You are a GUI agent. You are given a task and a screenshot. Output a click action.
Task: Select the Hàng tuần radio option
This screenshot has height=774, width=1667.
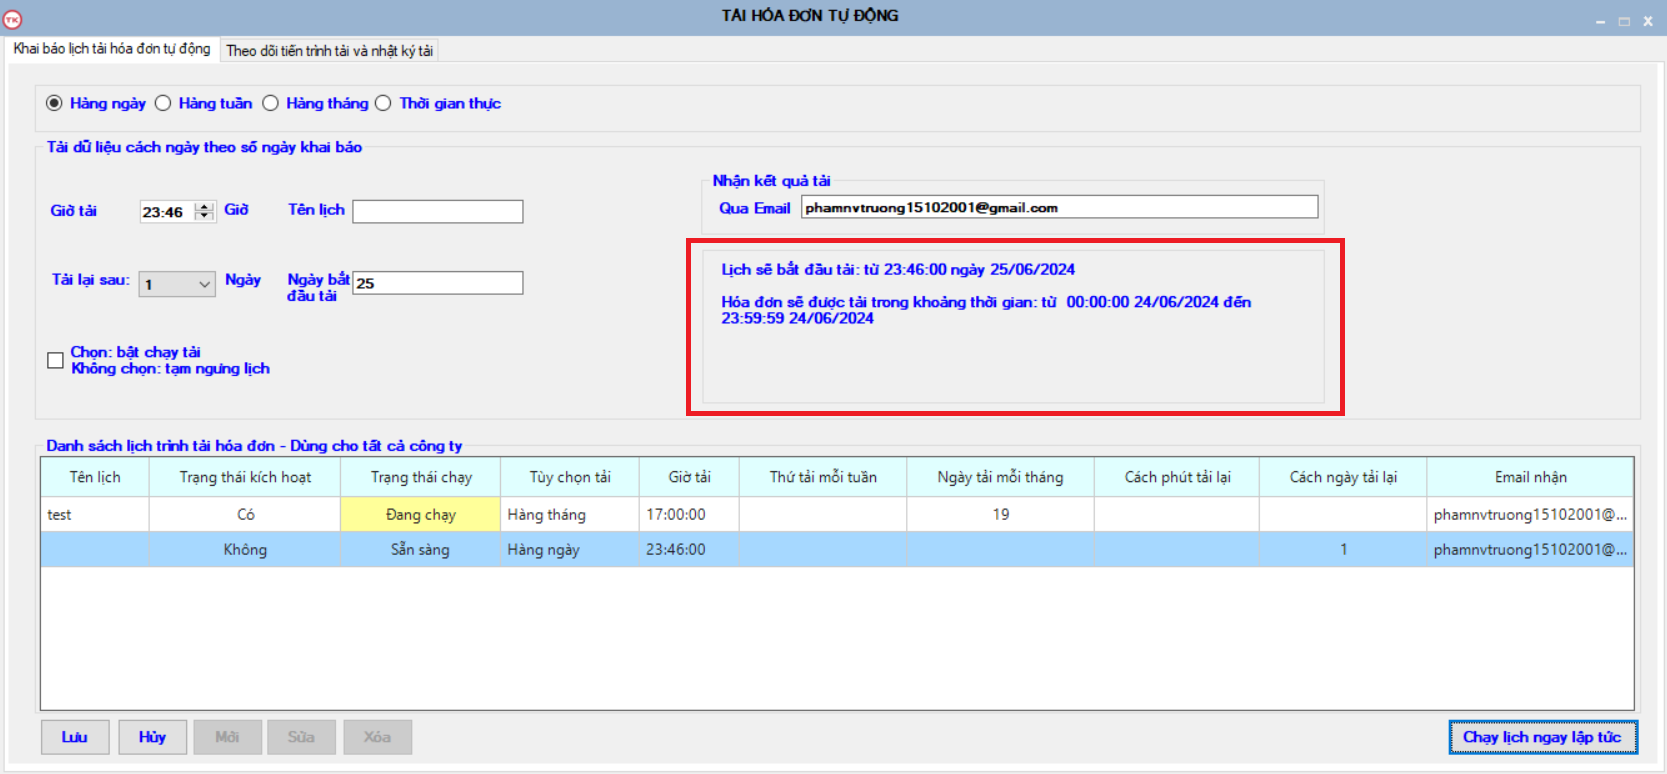point(163,103)
